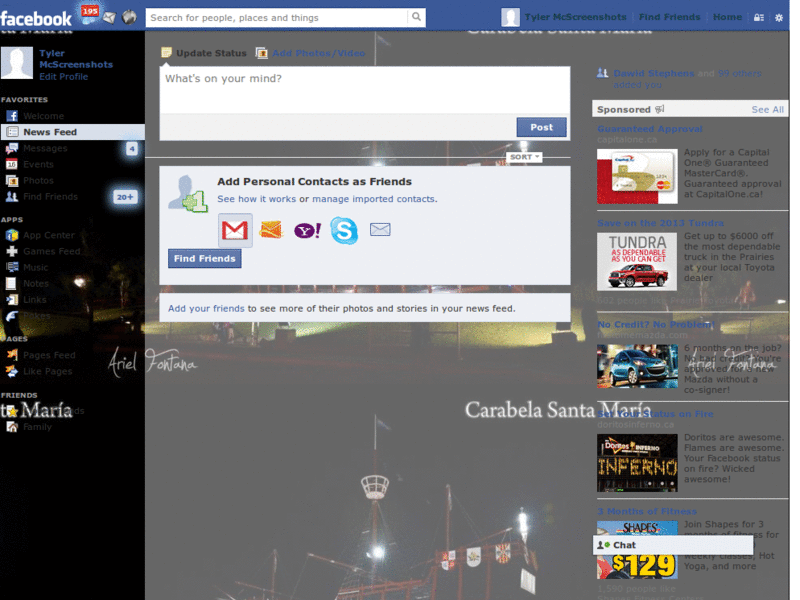The image size is (800, 600).
Task: Open the Save on the 2013 Tundra ad title
Action: pyautogui.click(x=660, y=223)
